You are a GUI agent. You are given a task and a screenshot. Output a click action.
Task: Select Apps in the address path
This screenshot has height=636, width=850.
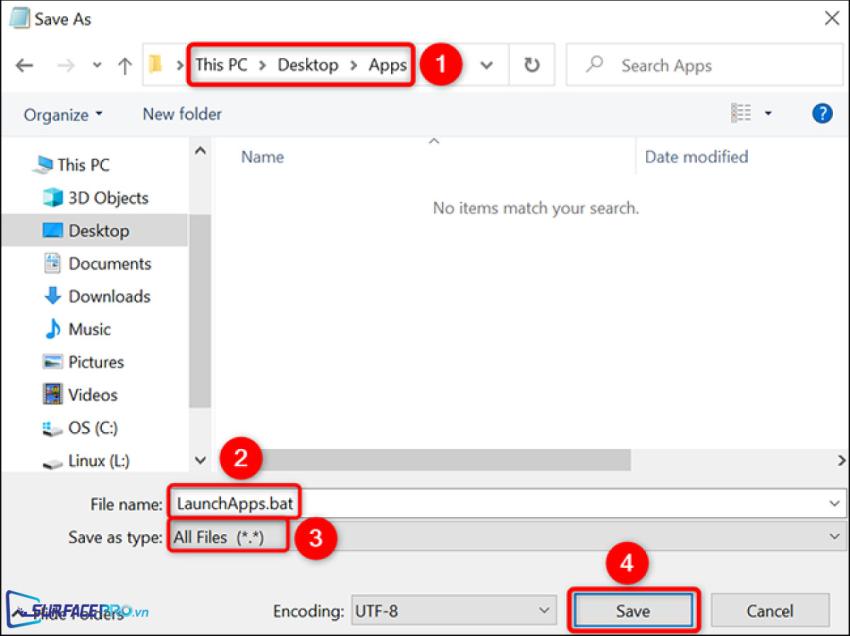pos(388,65)
